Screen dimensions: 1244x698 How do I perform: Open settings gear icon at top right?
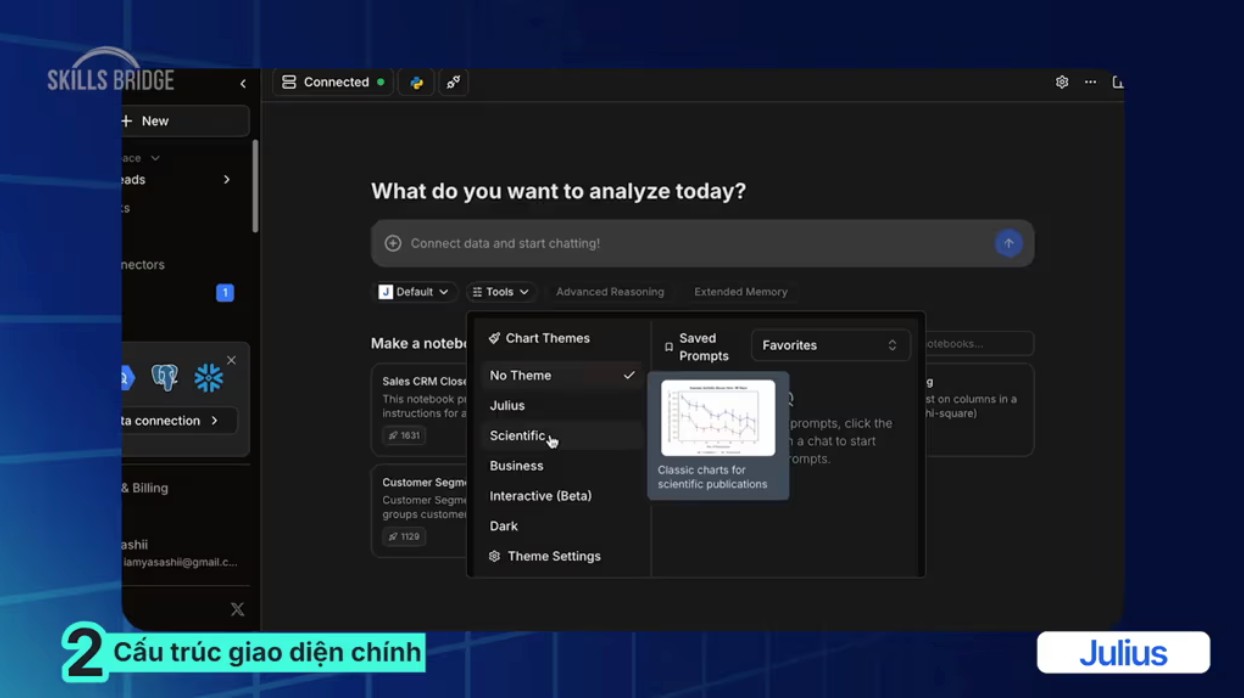click(x=1062, y=83)
